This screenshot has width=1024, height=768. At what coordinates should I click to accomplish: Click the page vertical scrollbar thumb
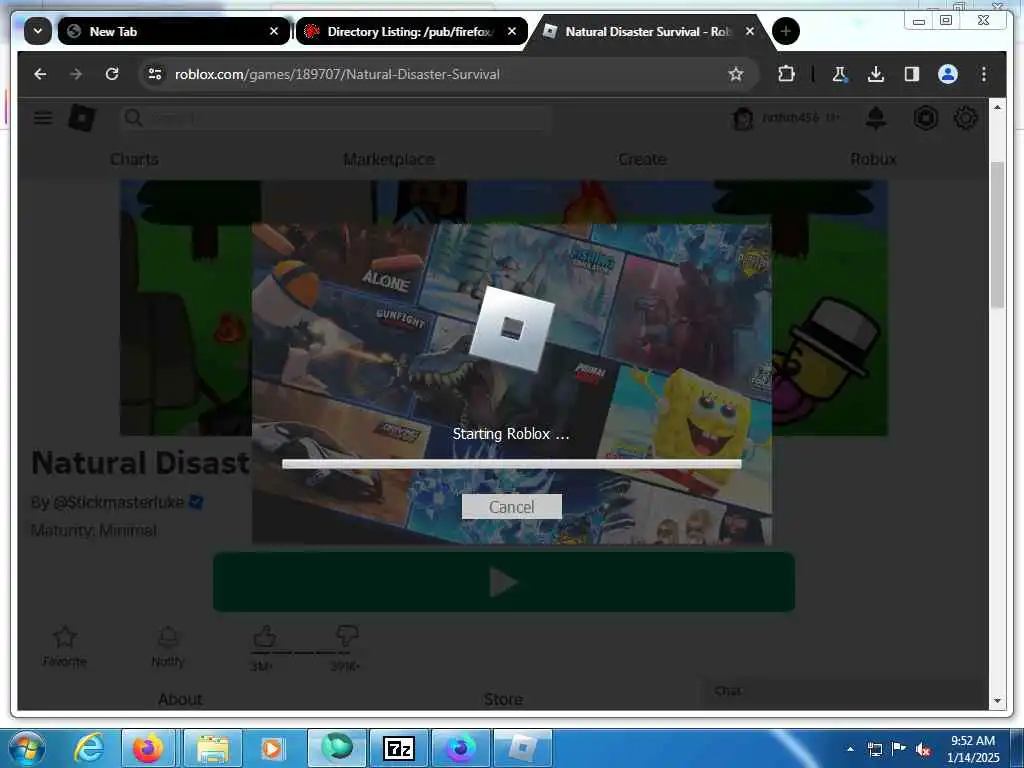pos(997,235)
